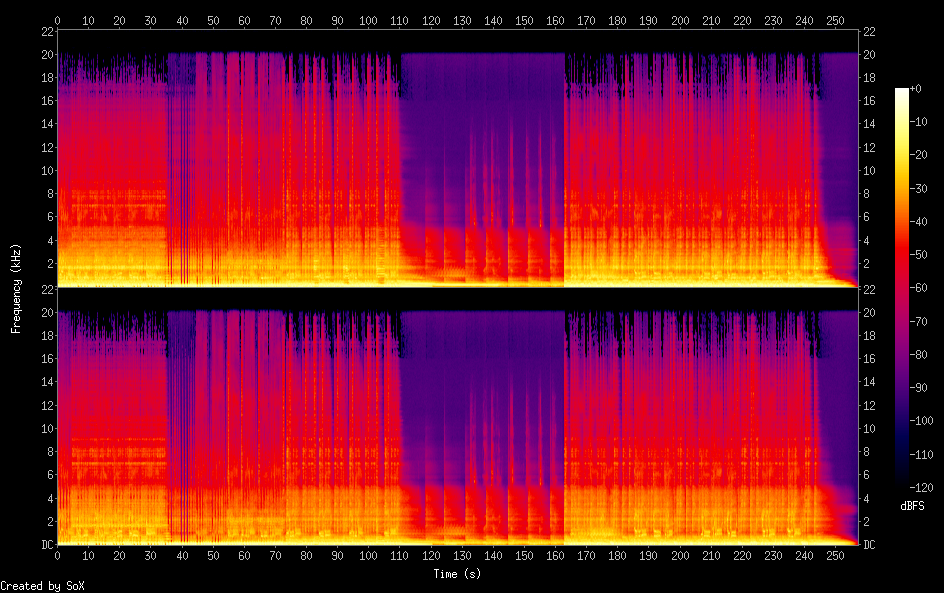Click the 250 tick on the top time axis
This screenshot has width=944, height=593.
point(836,19)
